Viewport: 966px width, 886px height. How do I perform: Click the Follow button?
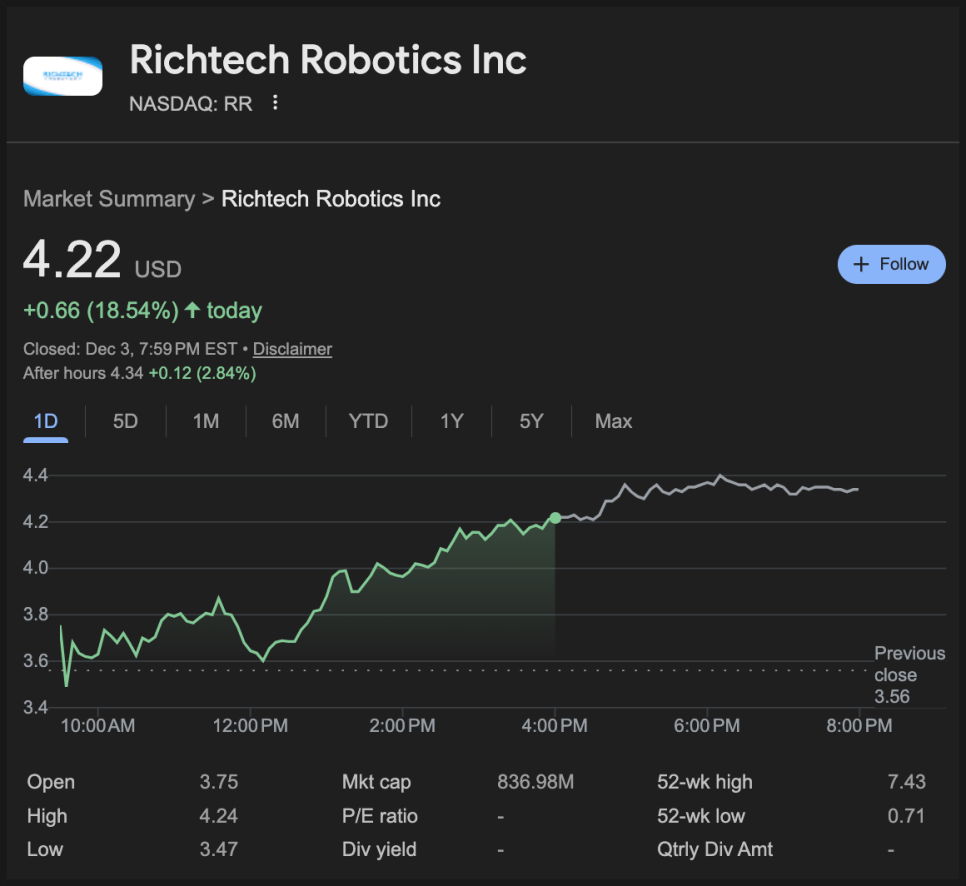891,264
